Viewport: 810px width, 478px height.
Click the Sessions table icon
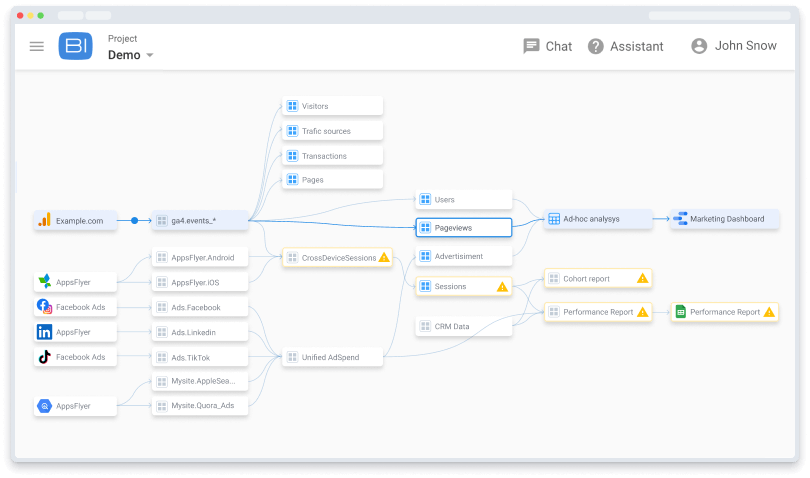tap(425, 286)
